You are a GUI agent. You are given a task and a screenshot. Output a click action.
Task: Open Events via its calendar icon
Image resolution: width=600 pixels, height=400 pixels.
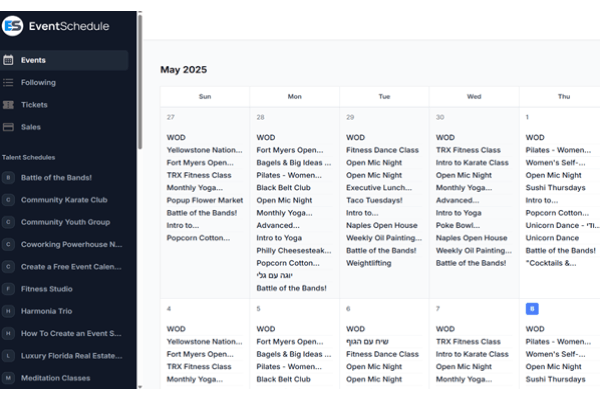point(9,60)
